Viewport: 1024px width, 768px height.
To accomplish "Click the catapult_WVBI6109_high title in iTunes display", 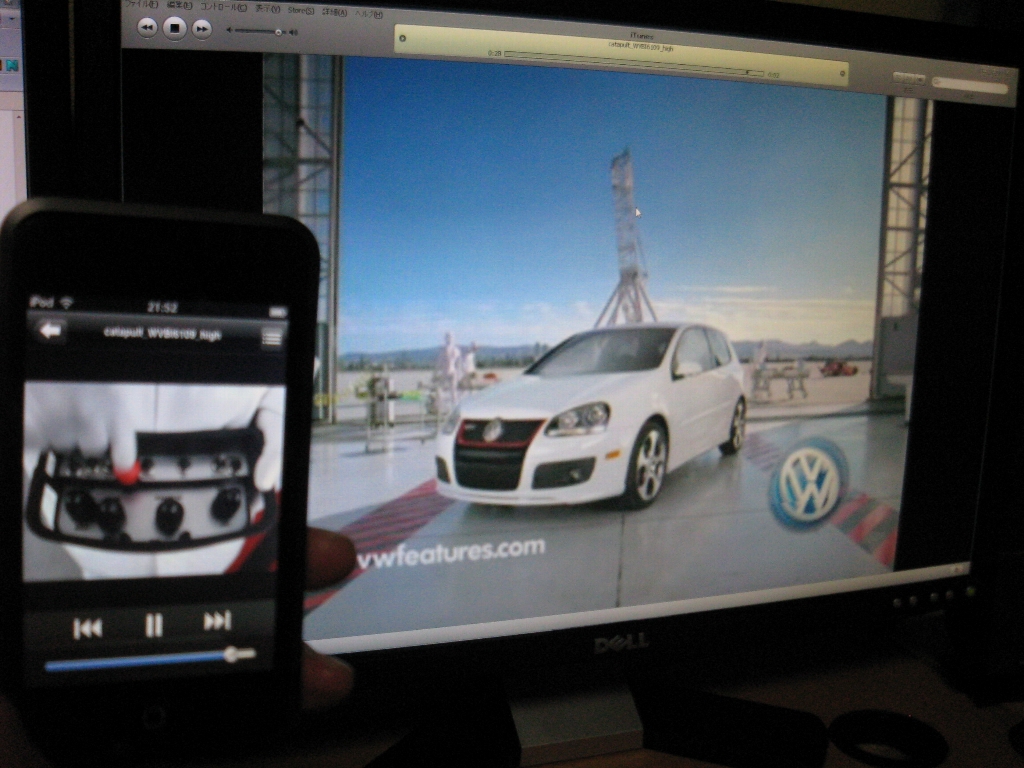I will tap(641, 46).
